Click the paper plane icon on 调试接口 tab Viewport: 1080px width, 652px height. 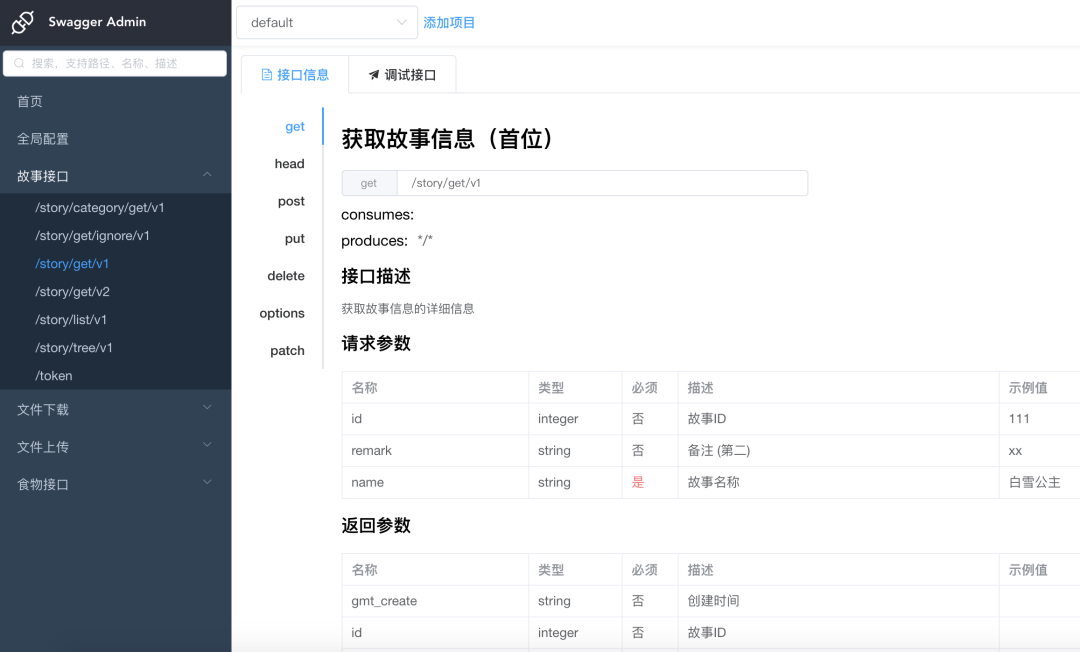[x=374, y=75]
